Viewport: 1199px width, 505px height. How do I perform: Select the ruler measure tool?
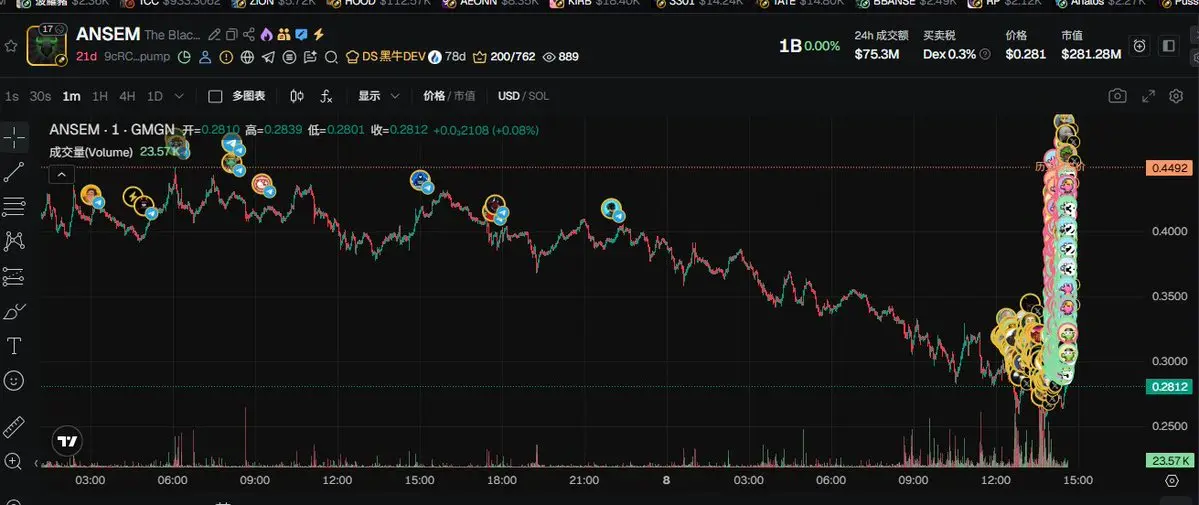coord(15,427)
